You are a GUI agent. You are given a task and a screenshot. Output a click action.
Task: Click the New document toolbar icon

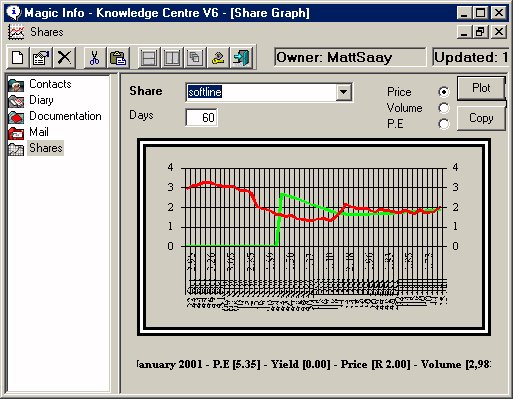tap(18, 57)
